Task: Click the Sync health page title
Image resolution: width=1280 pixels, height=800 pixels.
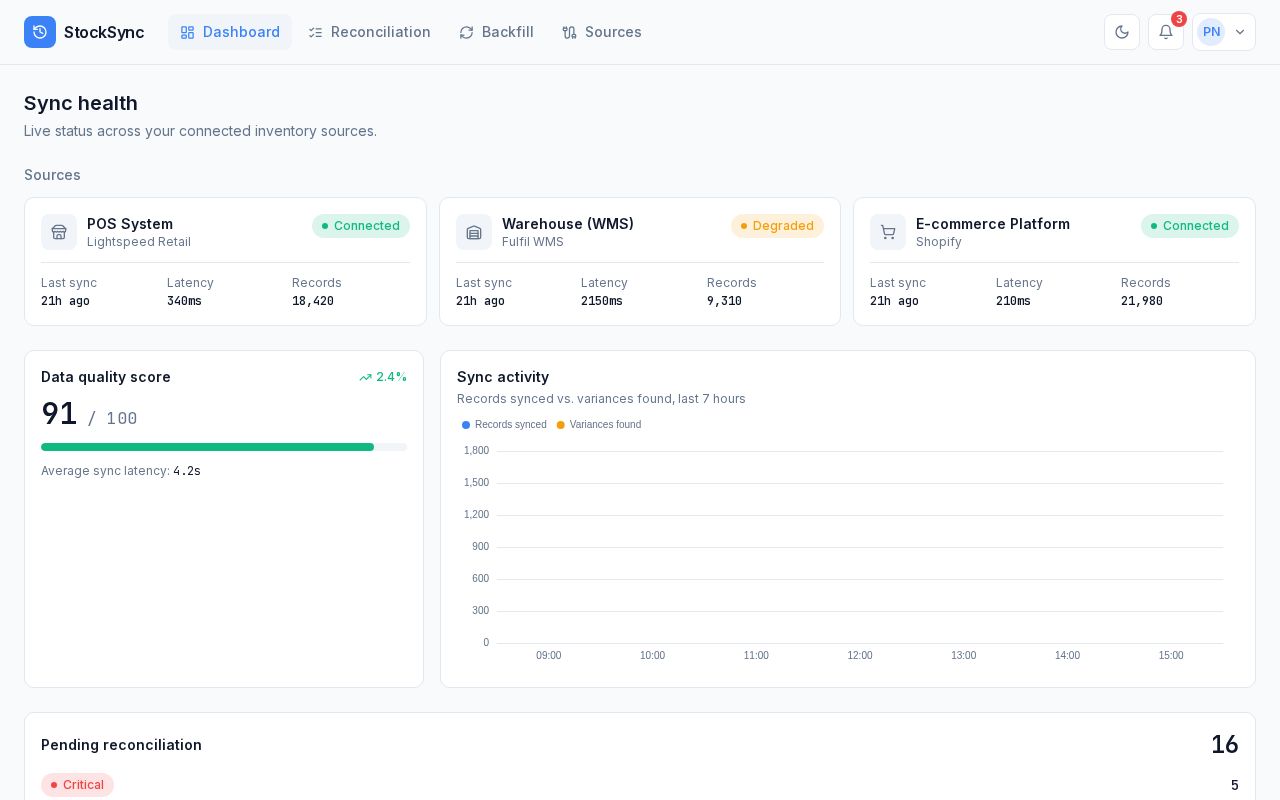Action: (x=81, y=103)
